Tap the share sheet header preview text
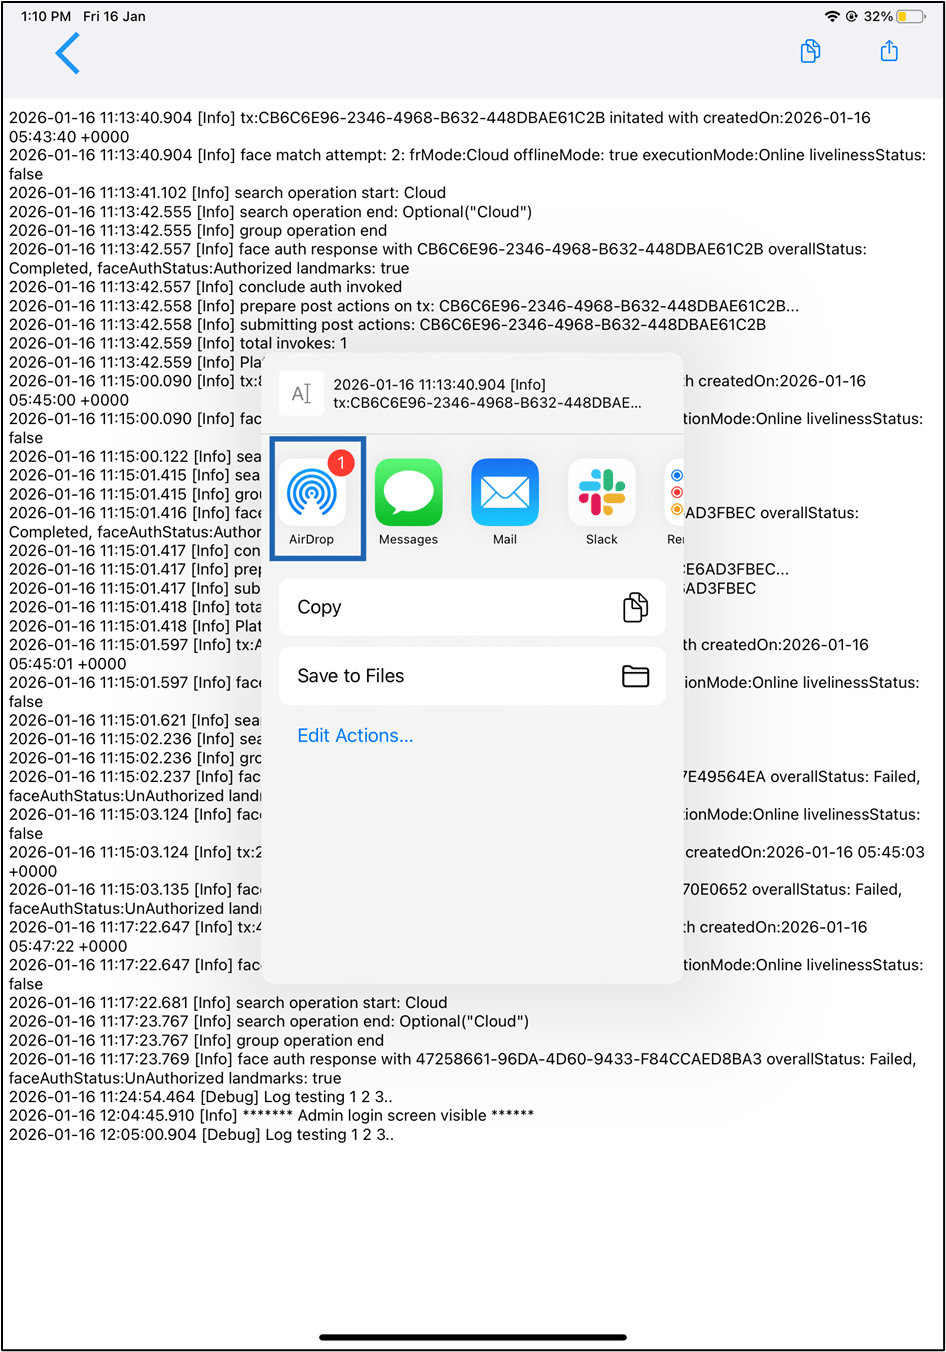This screenshot has height=1352, width=946. 488,393
